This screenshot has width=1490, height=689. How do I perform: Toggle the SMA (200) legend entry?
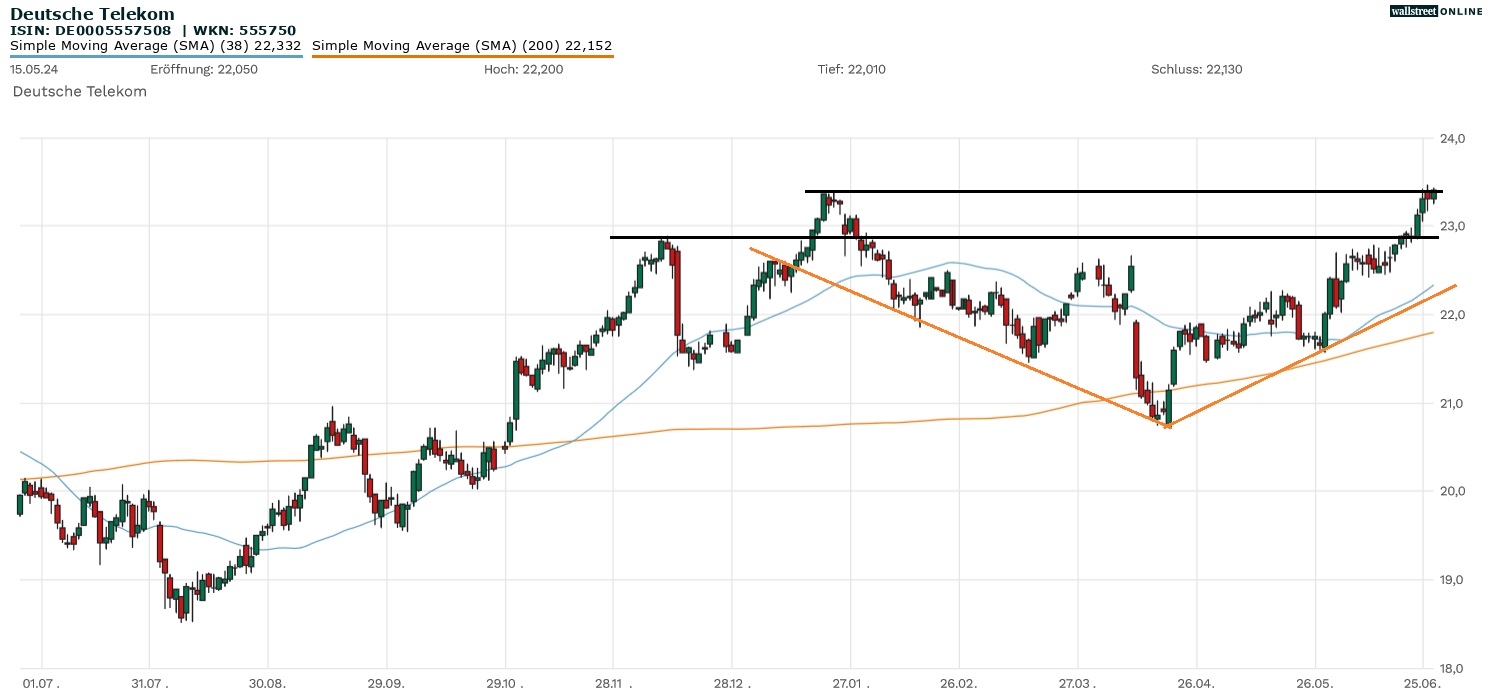462,46
